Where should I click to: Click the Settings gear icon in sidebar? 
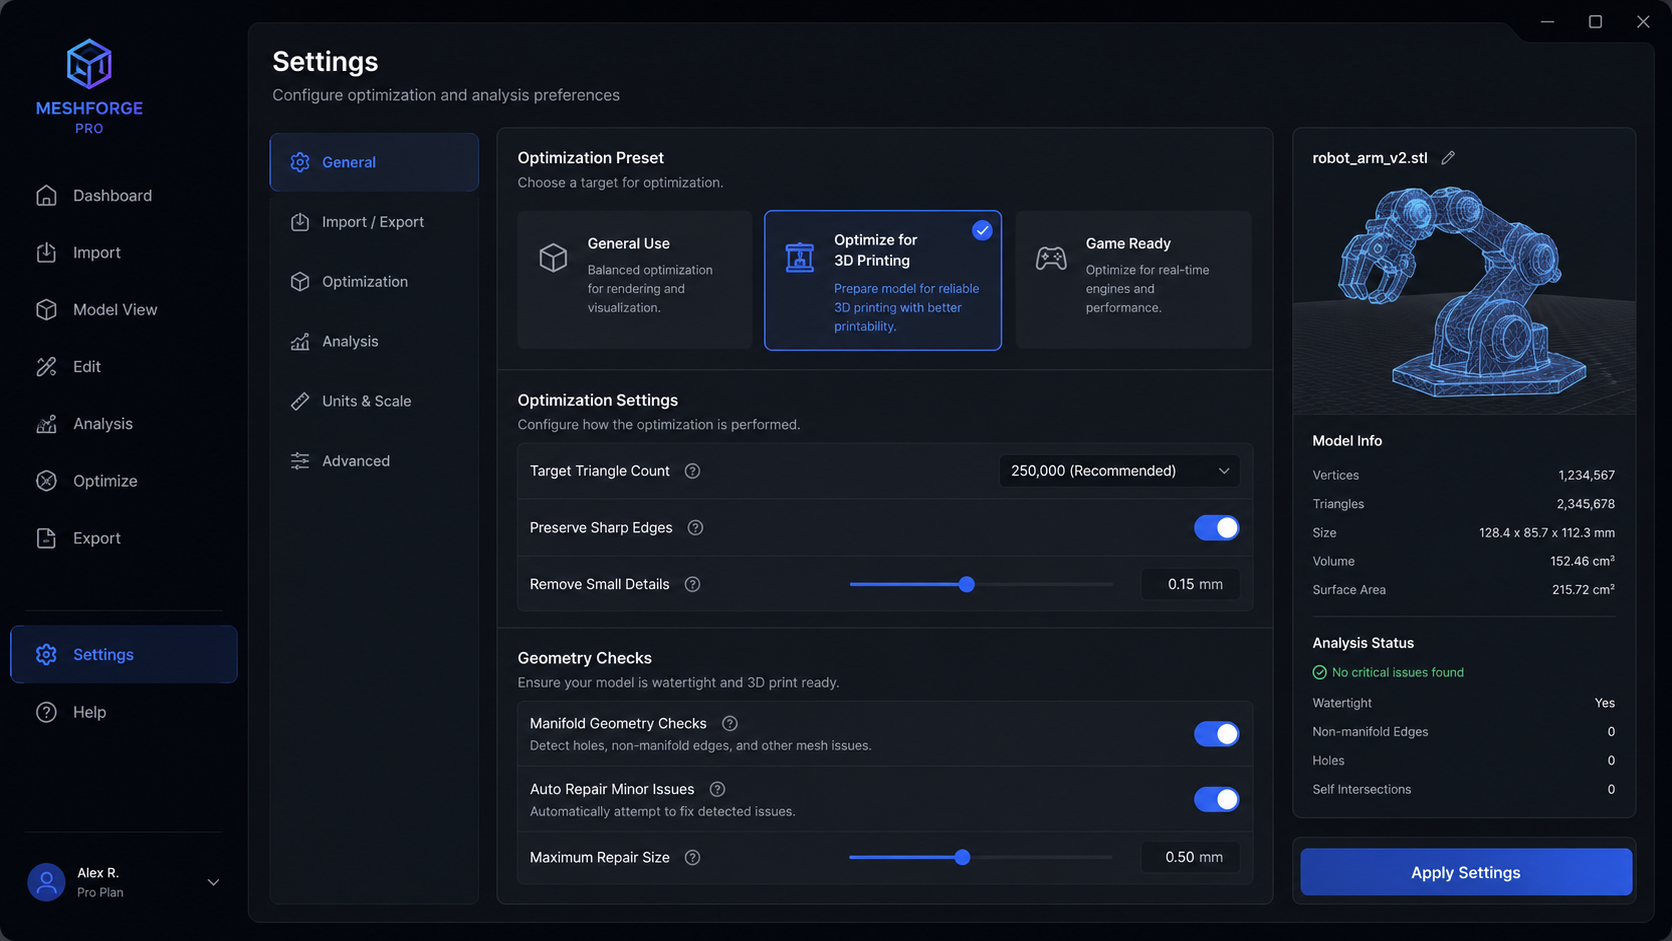[x=46, y=654]
